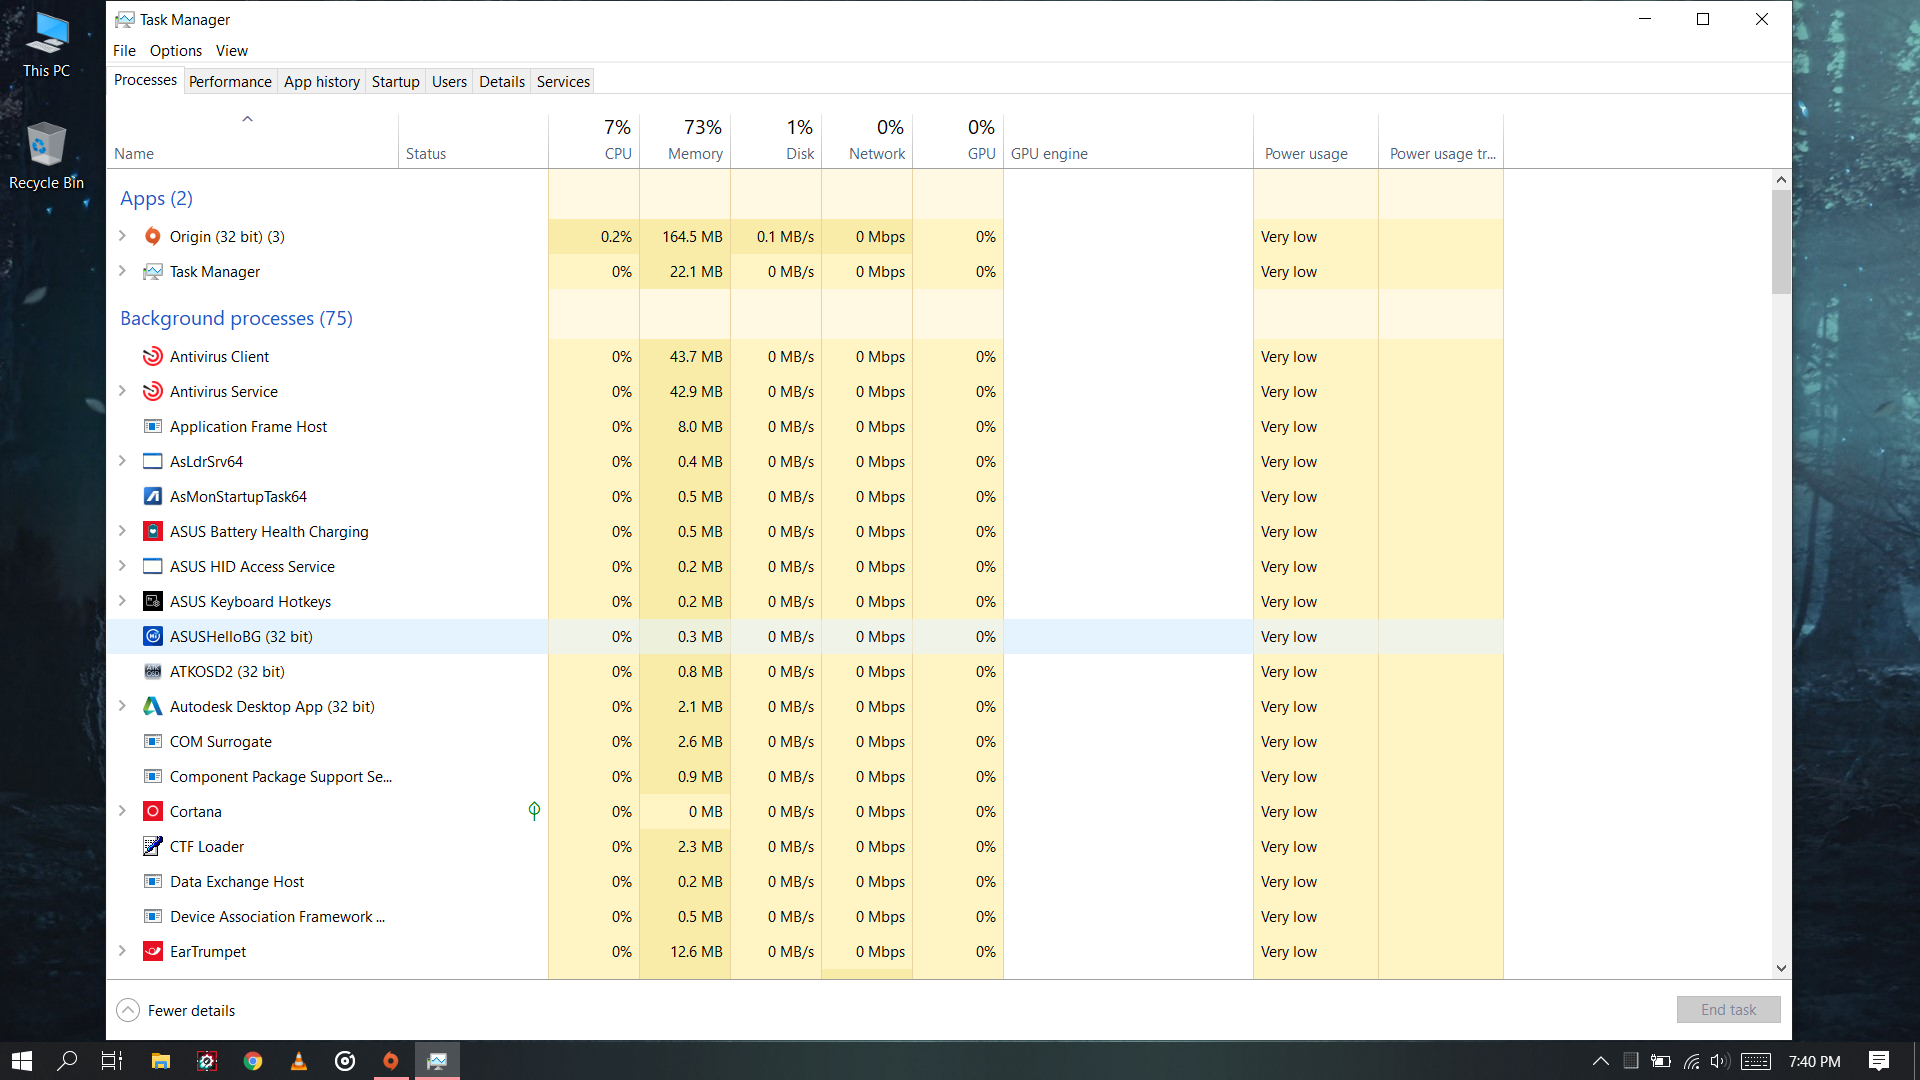Viewport: 1920px width, 1080px height.
Task: Click the Antivirus Service icon
Action: (x=152, y=392)
